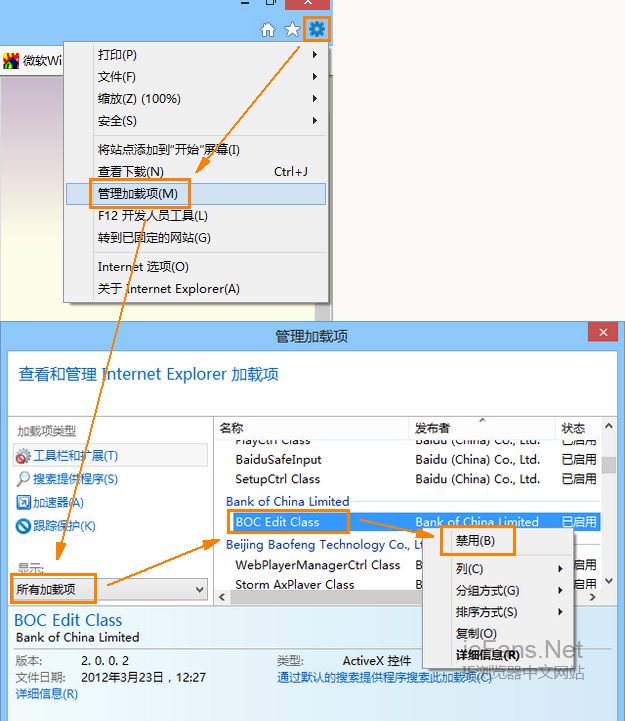Select the SetupCtrl Class row

tap(408, 479)
